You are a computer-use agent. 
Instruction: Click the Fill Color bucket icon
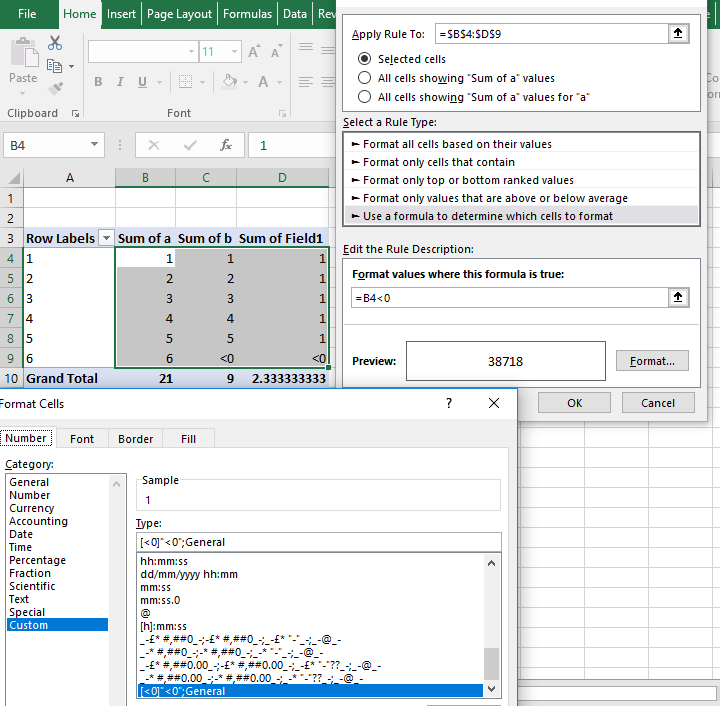[x=229, y=82]
